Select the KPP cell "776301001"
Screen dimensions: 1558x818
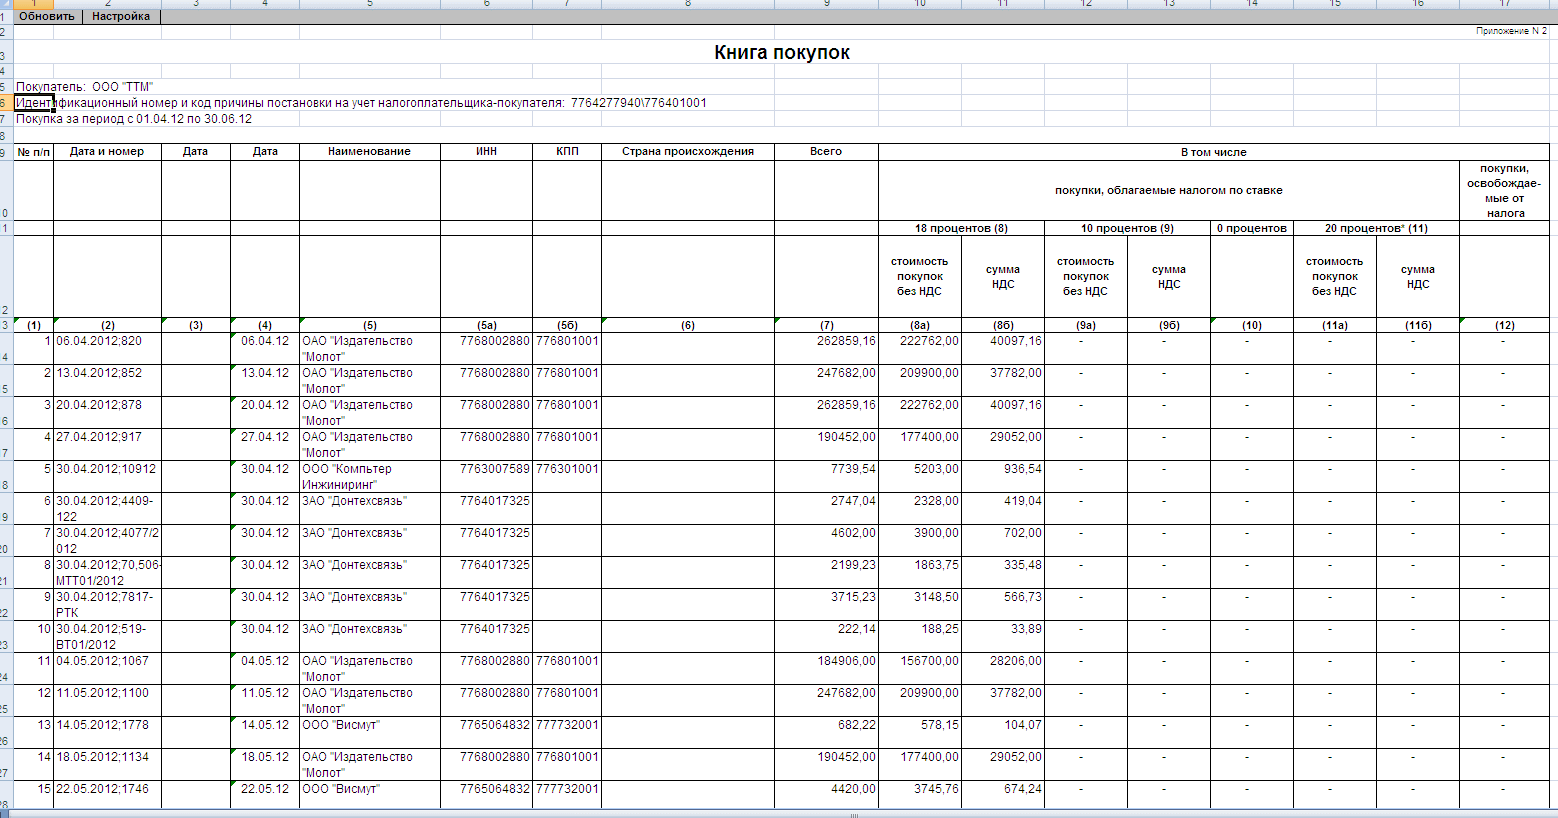point(567,477)
